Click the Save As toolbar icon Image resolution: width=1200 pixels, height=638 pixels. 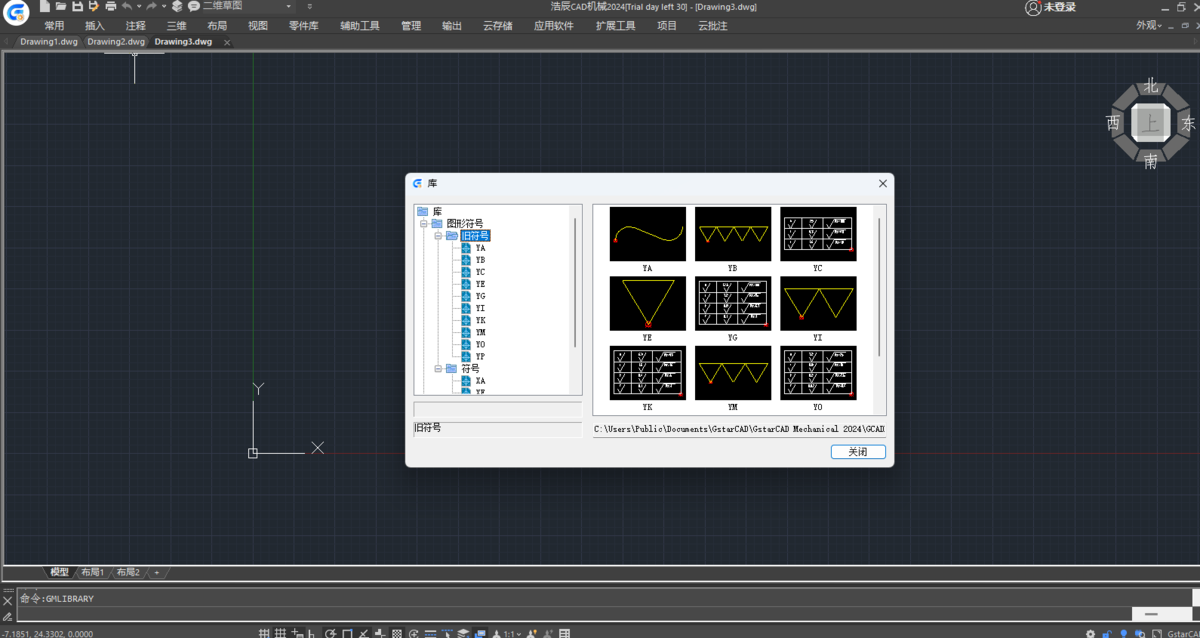coord(93,6)
